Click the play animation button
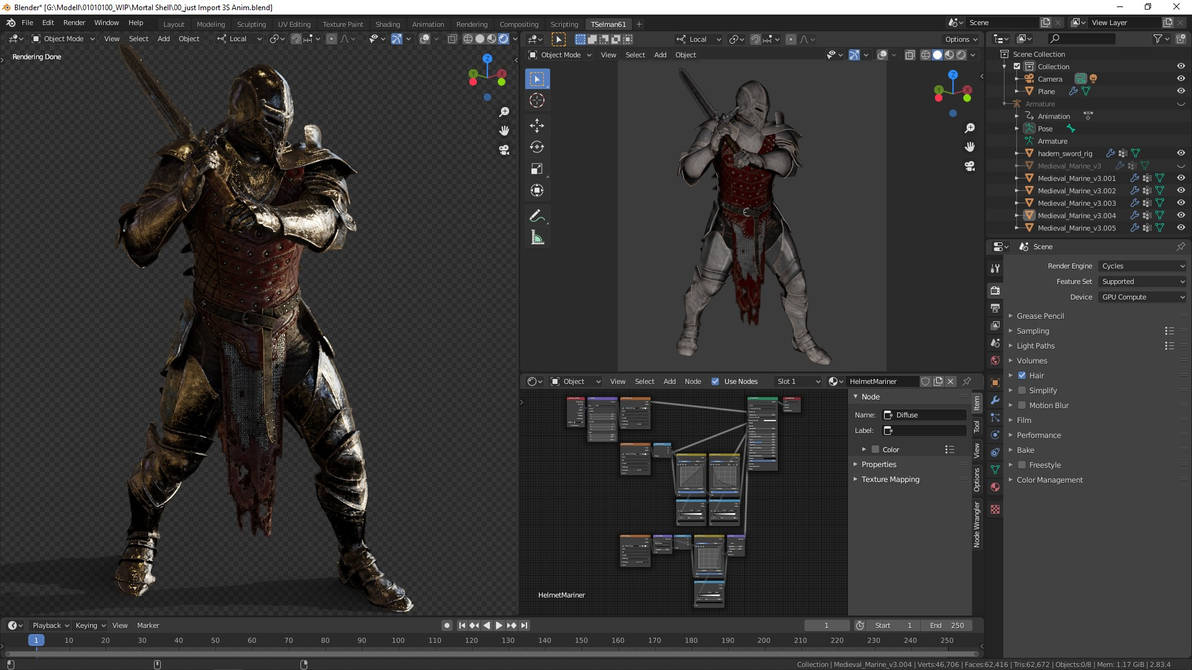The height and width of the screenshot is (670, 1192). 499,625
